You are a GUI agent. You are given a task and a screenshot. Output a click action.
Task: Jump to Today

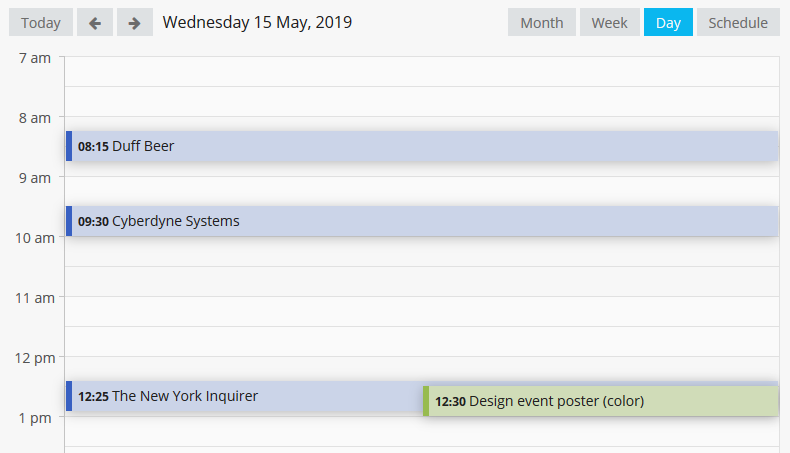tap(41, 22)
